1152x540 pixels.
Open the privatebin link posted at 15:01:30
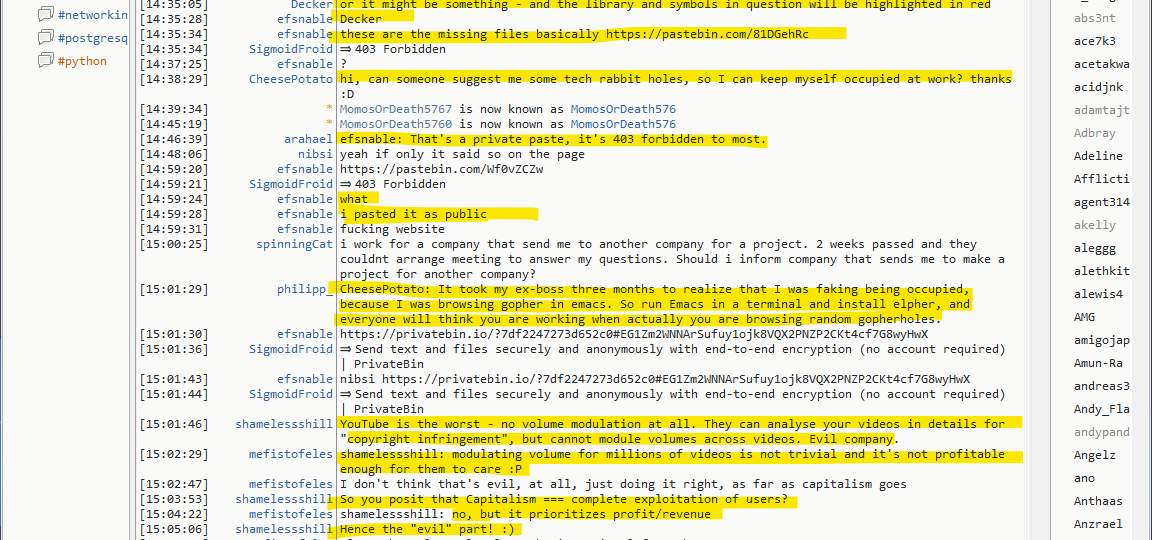point(634,334)
